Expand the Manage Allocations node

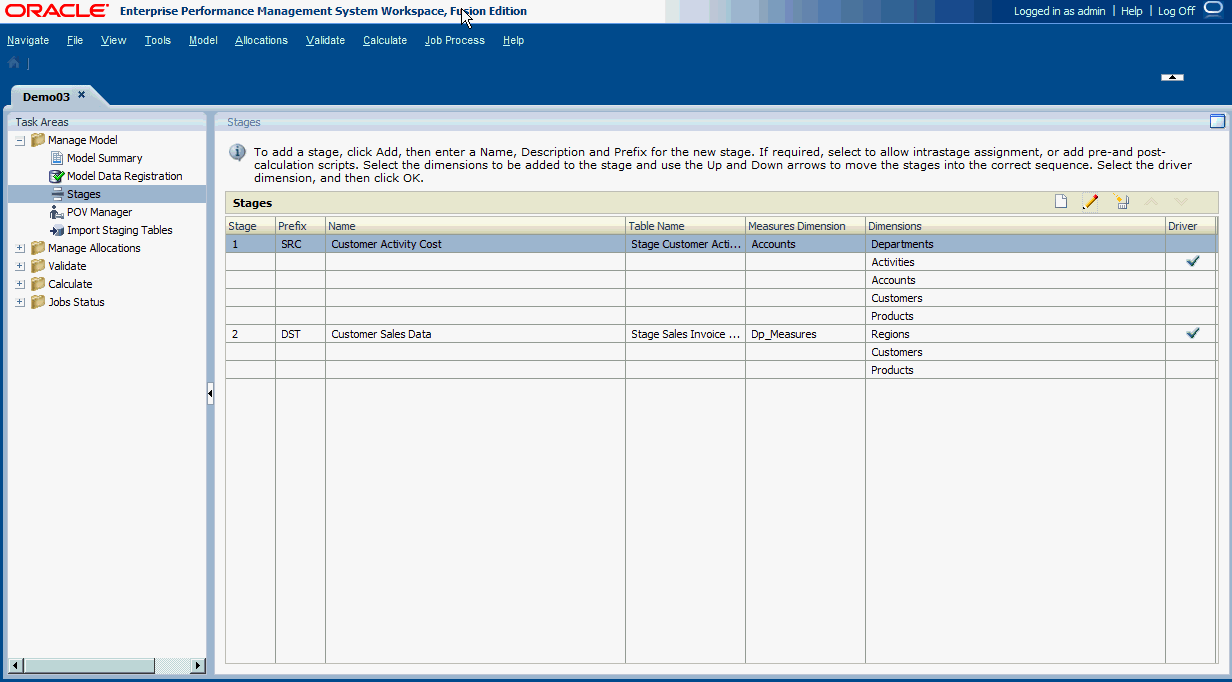[x=20, y=248]
